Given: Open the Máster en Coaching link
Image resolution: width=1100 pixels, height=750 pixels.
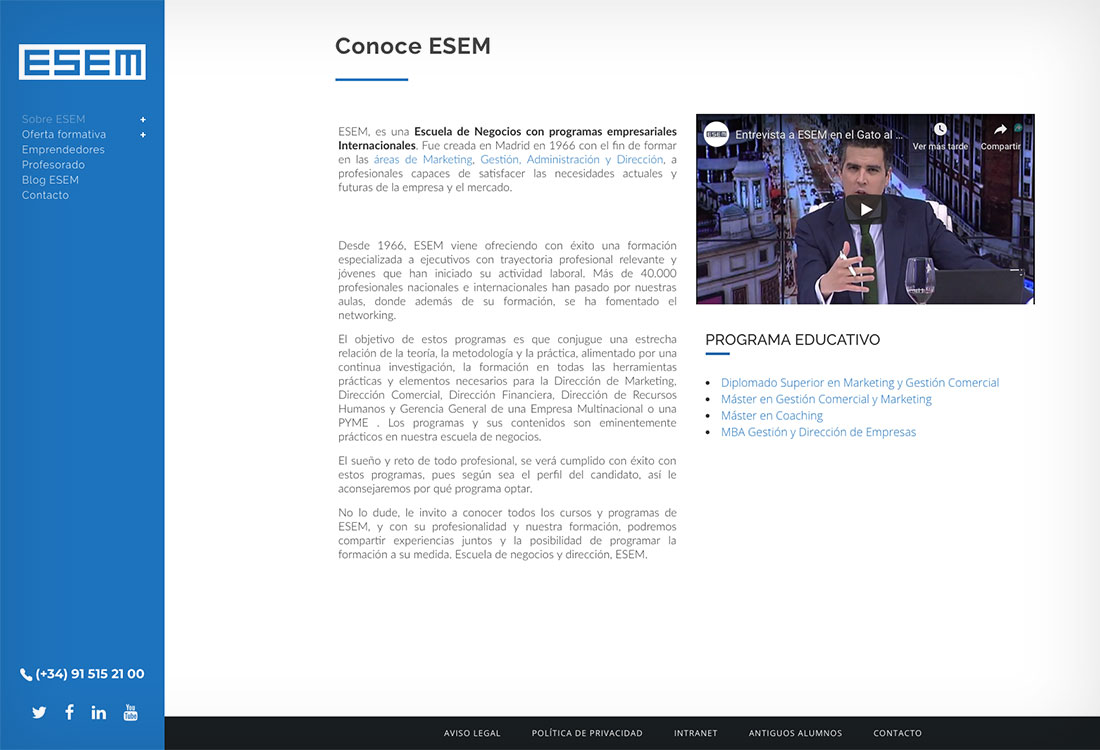Looking at the screenshot, I should 771,416.
